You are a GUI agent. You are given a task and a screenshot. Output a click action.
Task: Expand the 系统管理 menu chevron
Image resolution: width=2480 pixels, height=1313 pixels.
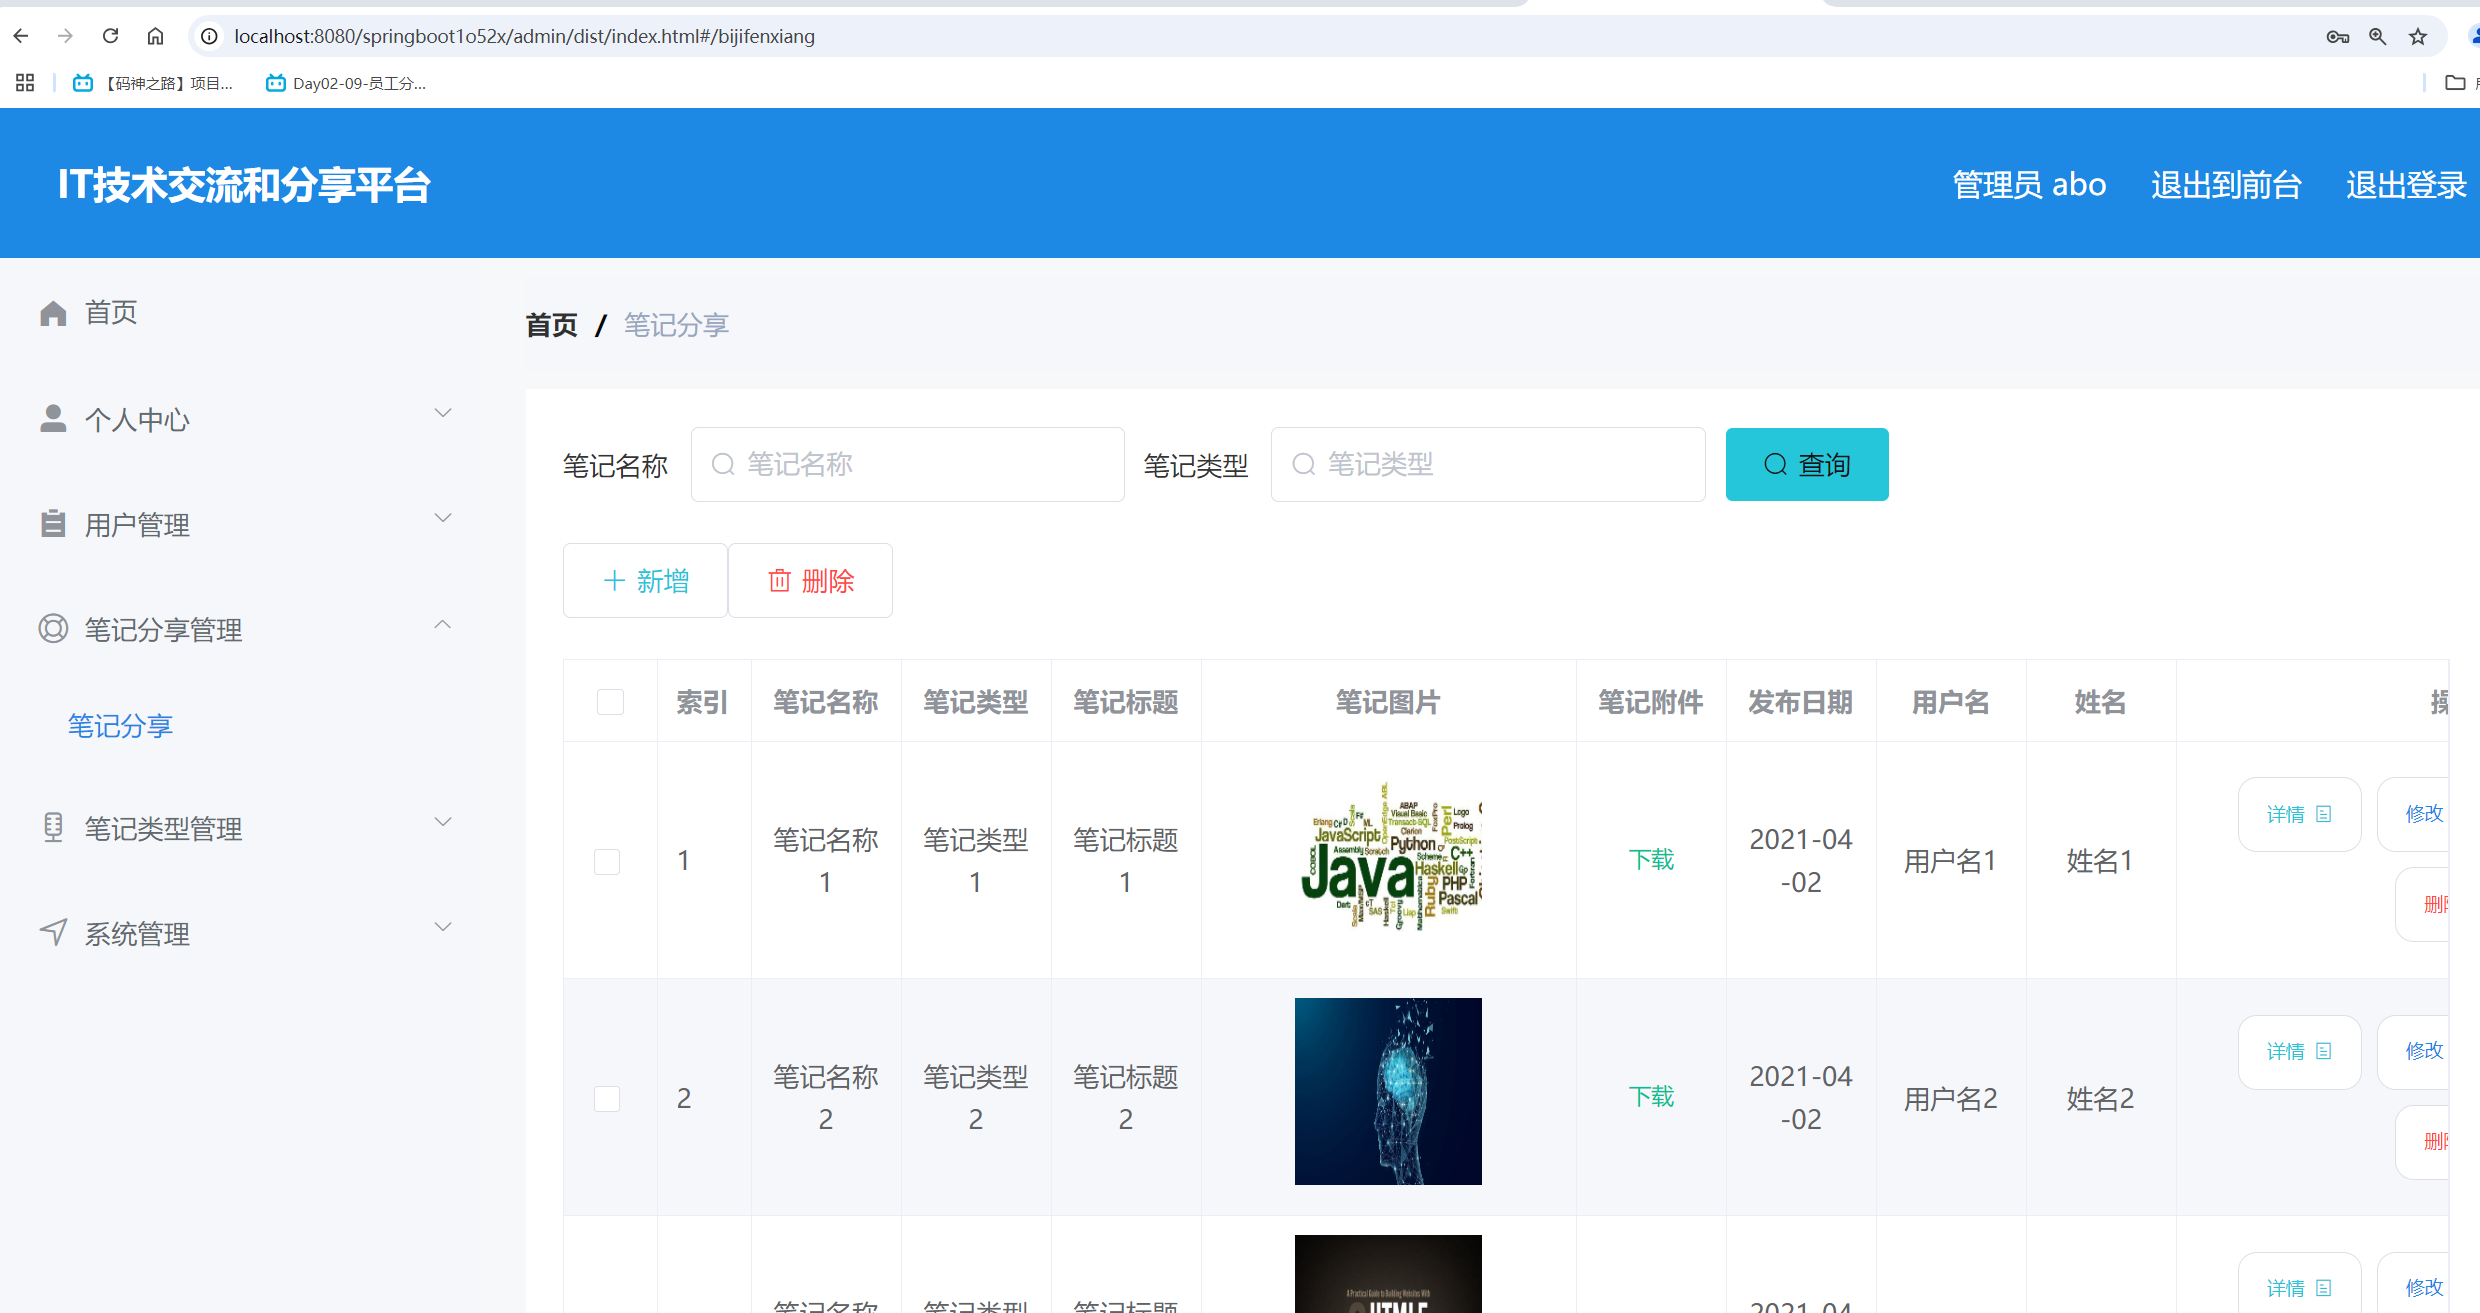(443, 927)
